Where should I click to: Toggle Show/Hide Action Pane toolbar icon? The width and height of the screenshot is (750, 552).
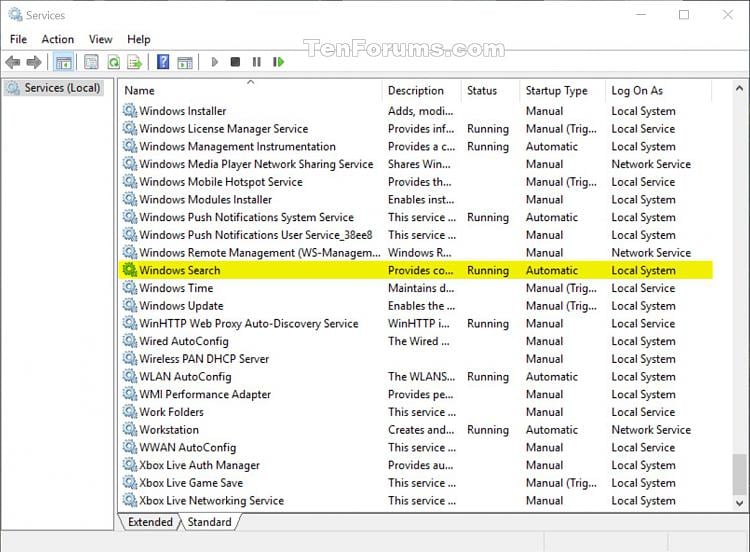185,62
